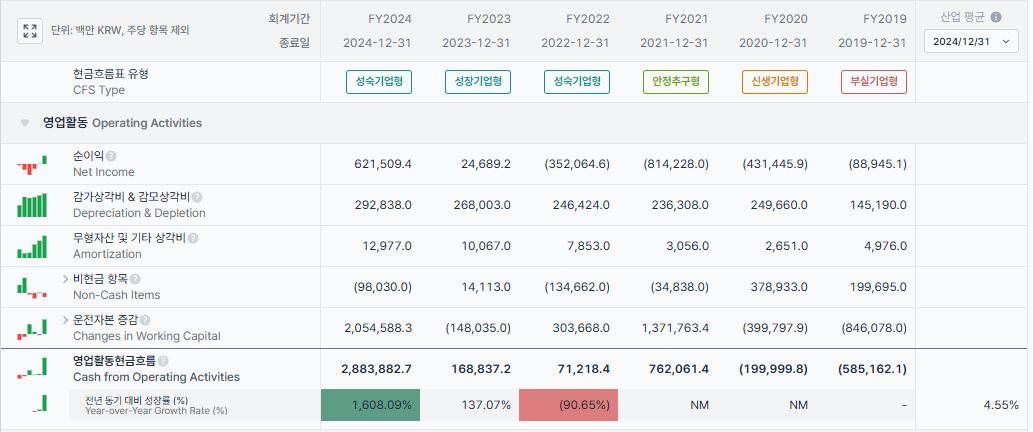
Task: Click the 안정추구형 tag under FY2021
Action: tap(676, 82)
